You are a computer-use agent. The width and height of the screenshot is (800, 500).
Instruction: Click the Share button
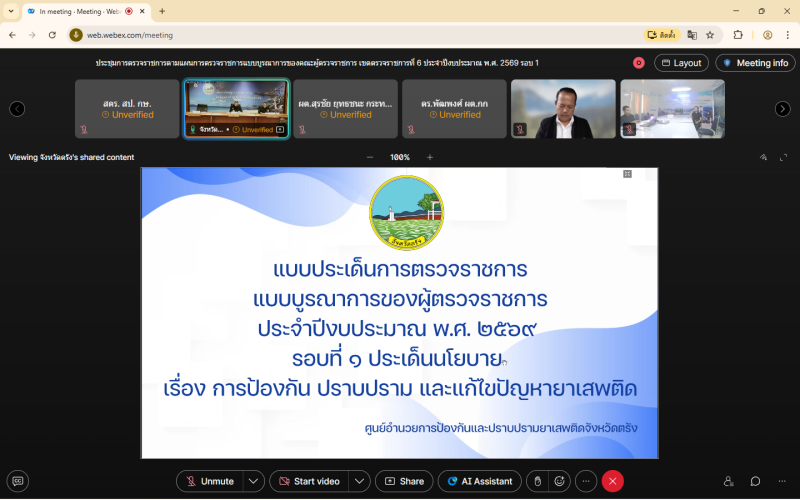point(404,481)
